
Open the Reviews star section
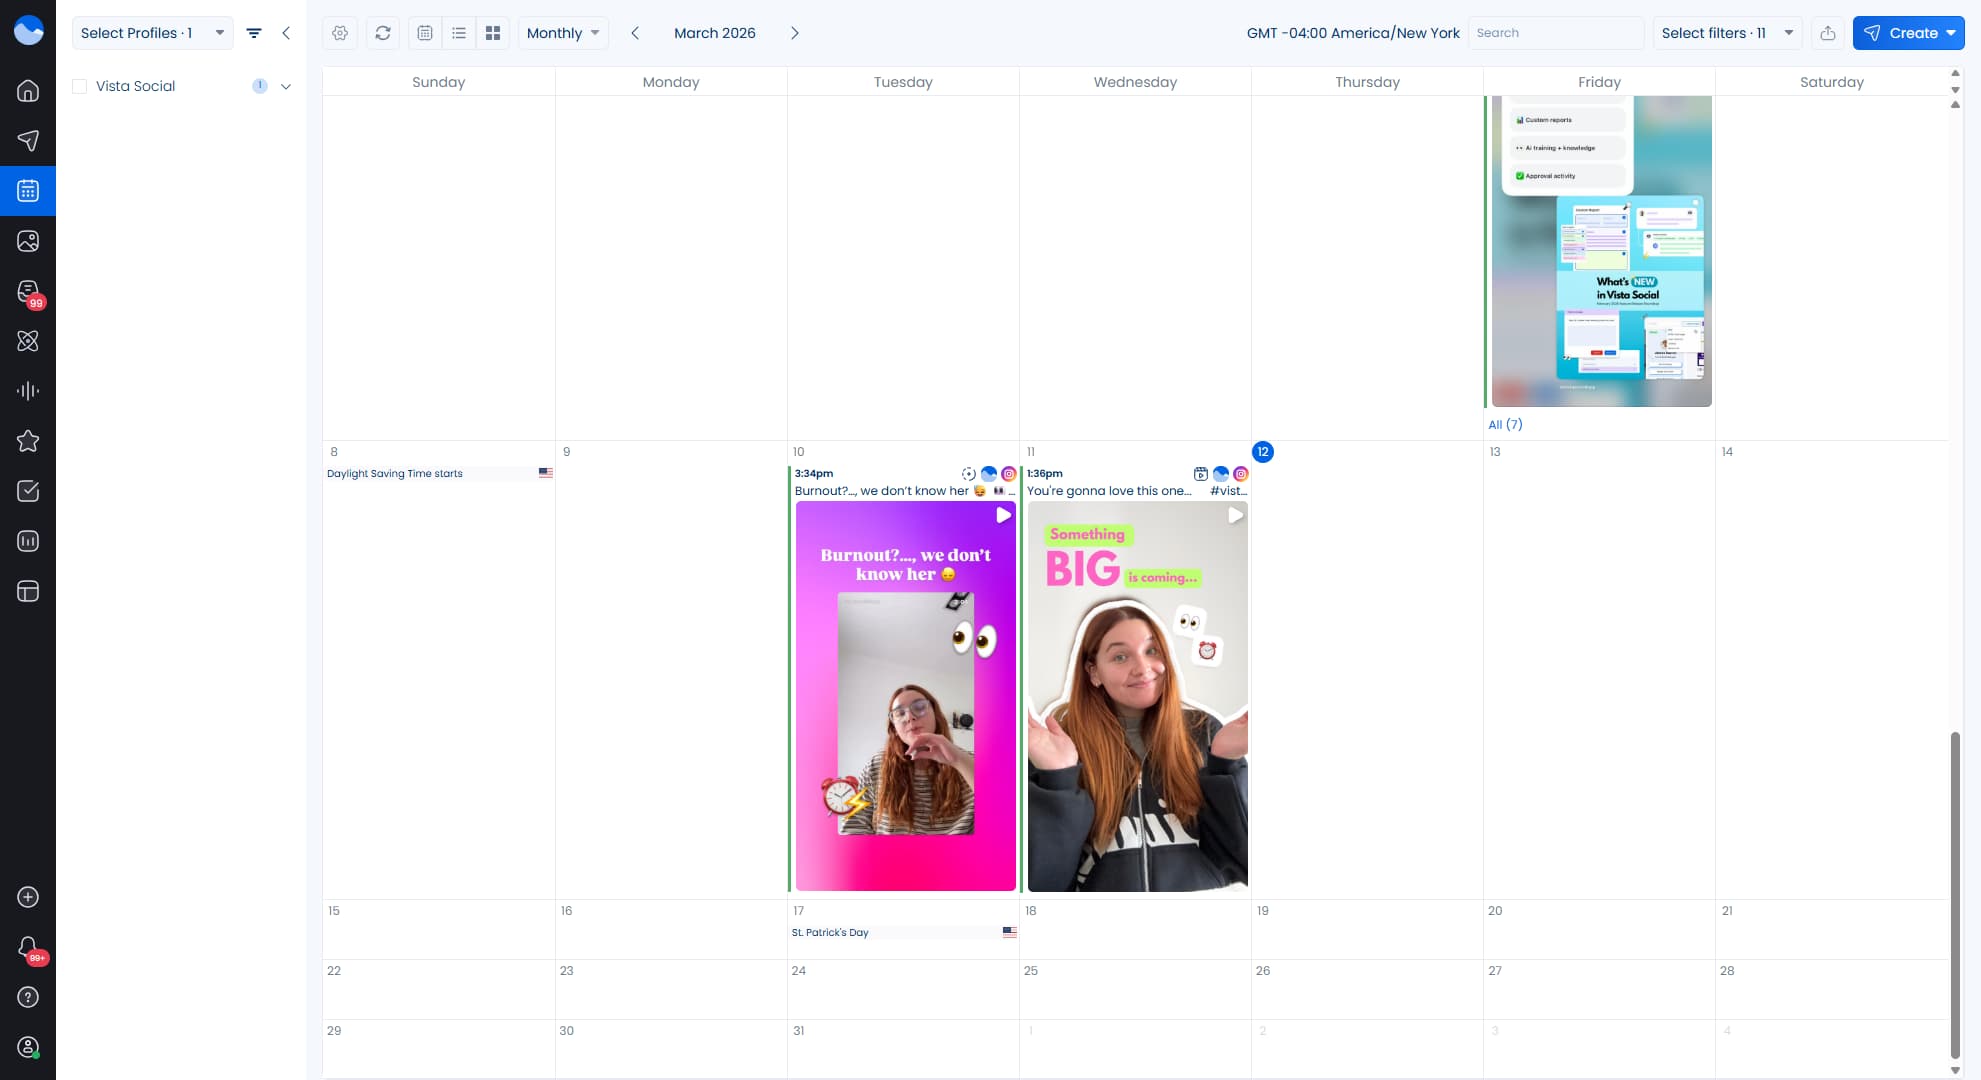27,441
